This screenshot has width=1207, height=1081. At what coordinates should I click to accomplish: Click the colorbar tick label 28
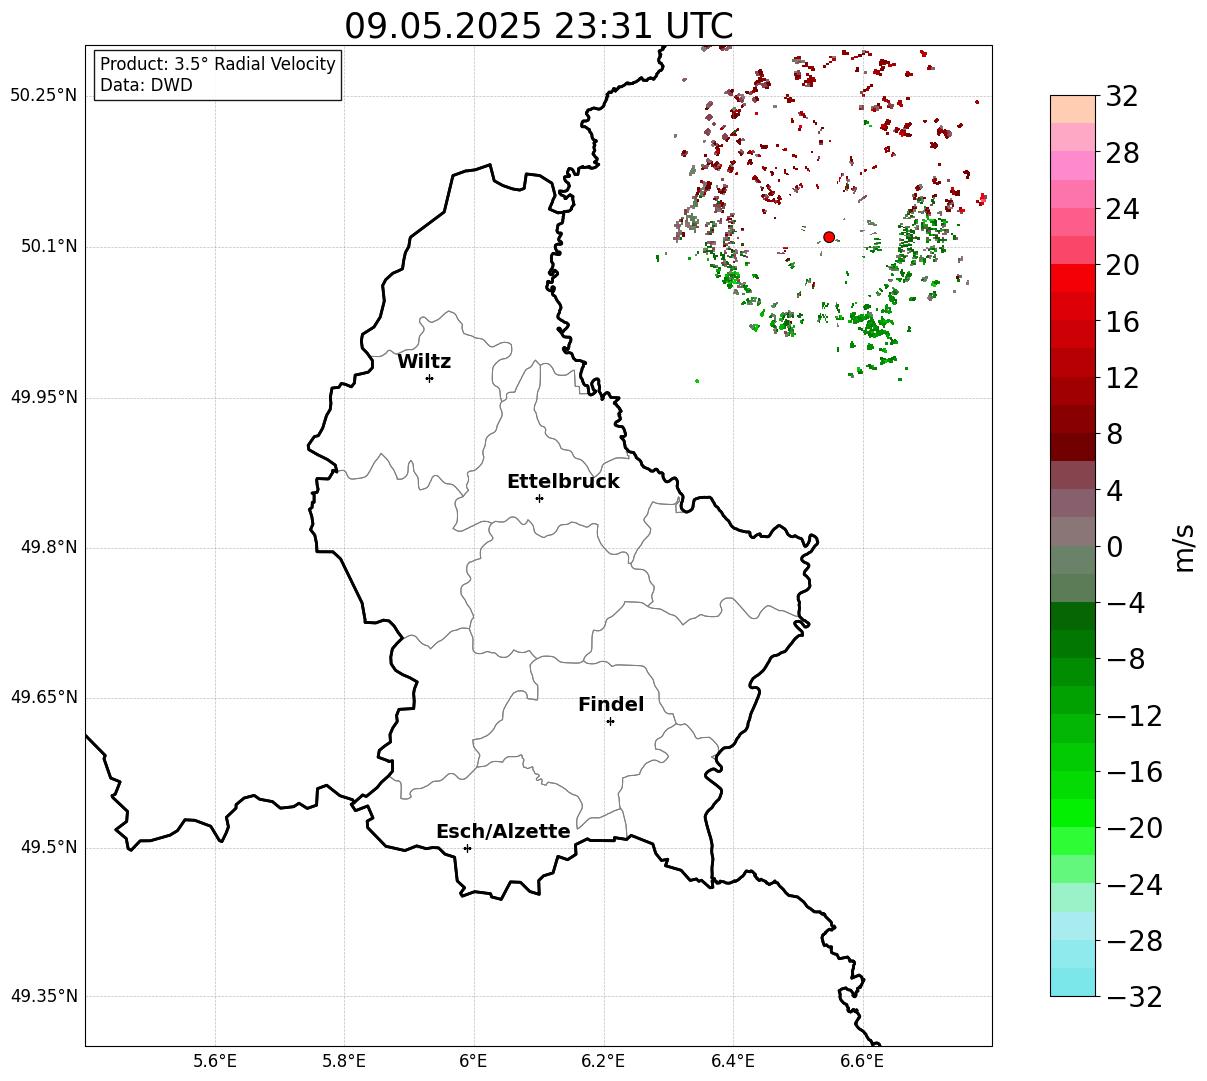pyautogui.click(x=1122, y=154)
